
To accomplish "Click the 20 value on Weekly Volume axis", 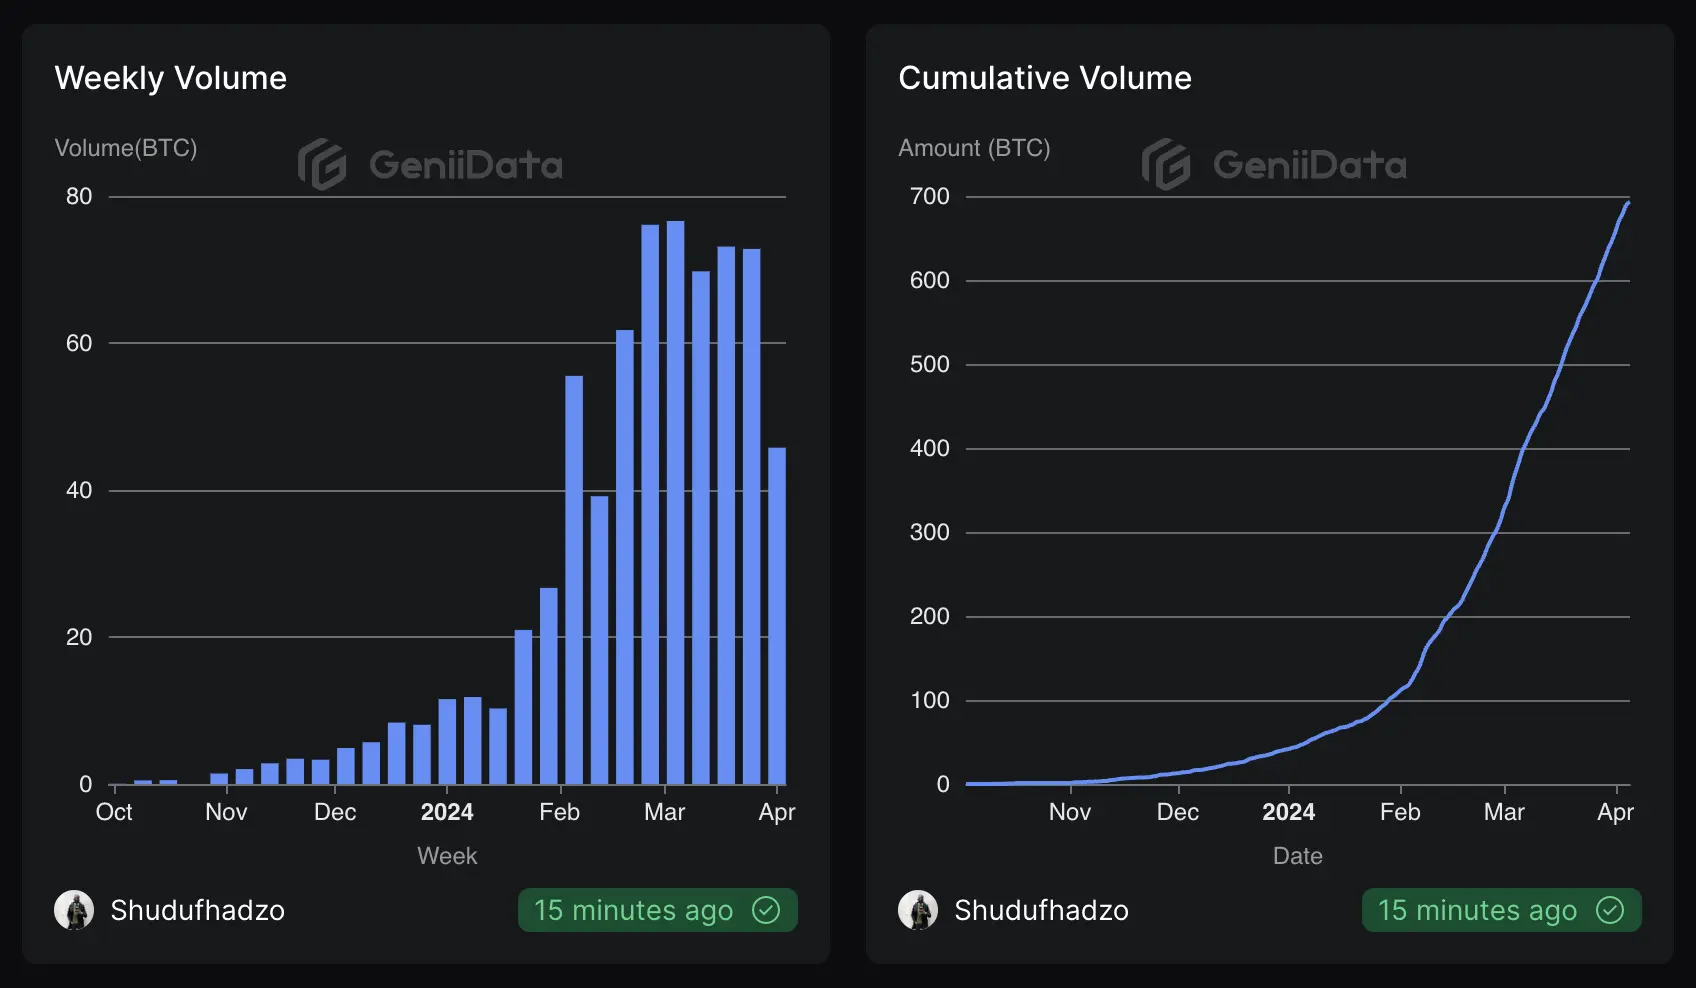I will [79, 637].
